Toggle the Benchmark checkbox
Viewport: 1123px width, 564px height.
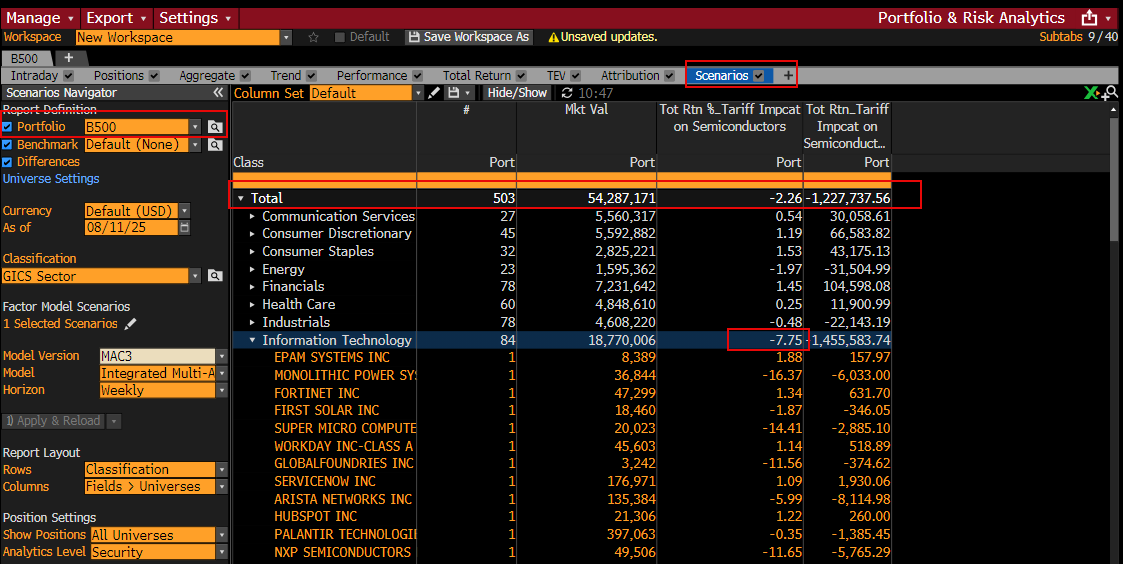(8, 145)
